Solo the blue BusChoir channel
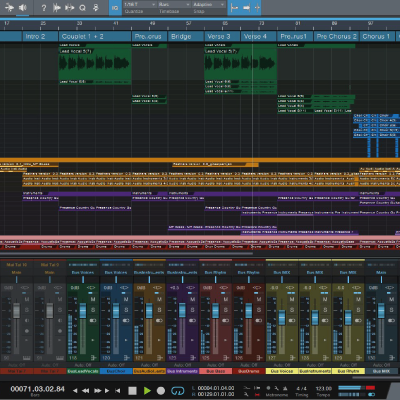The height and width of the screenshot is (400, 400). (x=126, y=310)
